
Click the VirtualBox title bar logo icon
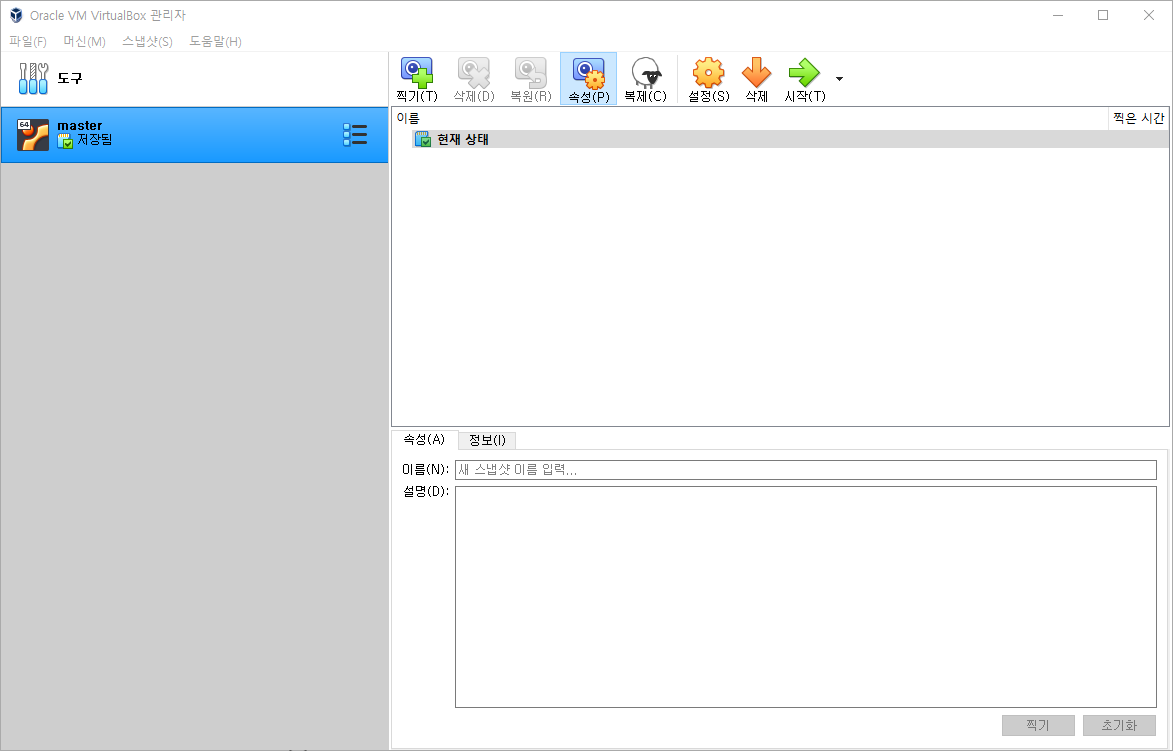(x=16, y=15)
